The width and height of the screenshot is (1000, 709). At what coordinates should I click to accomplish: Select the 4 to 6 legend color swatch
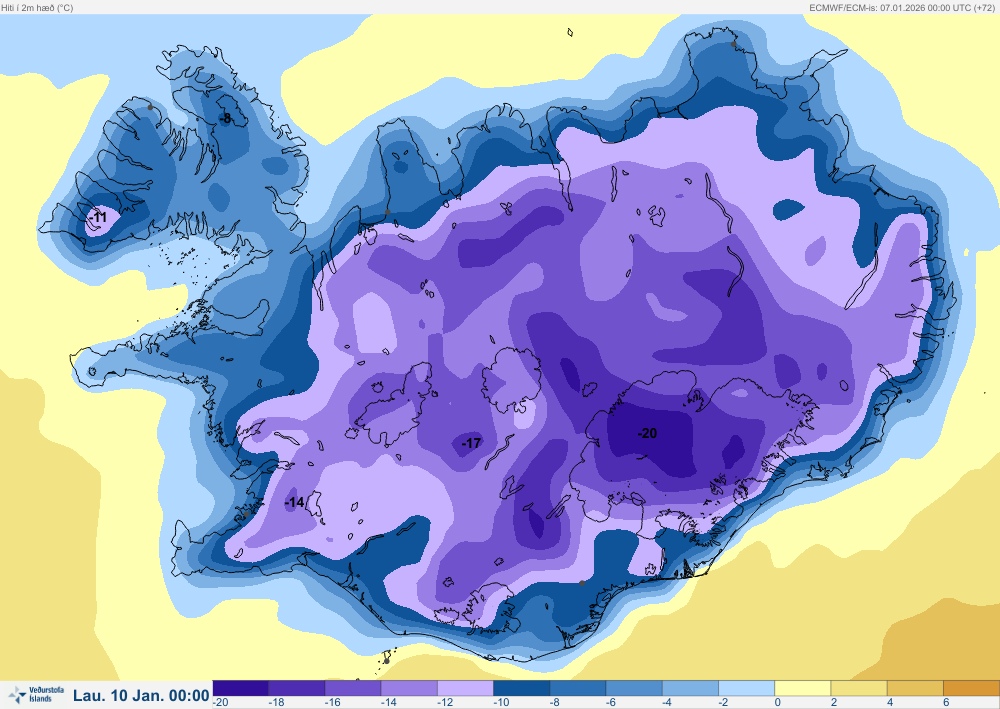[915, 688]
